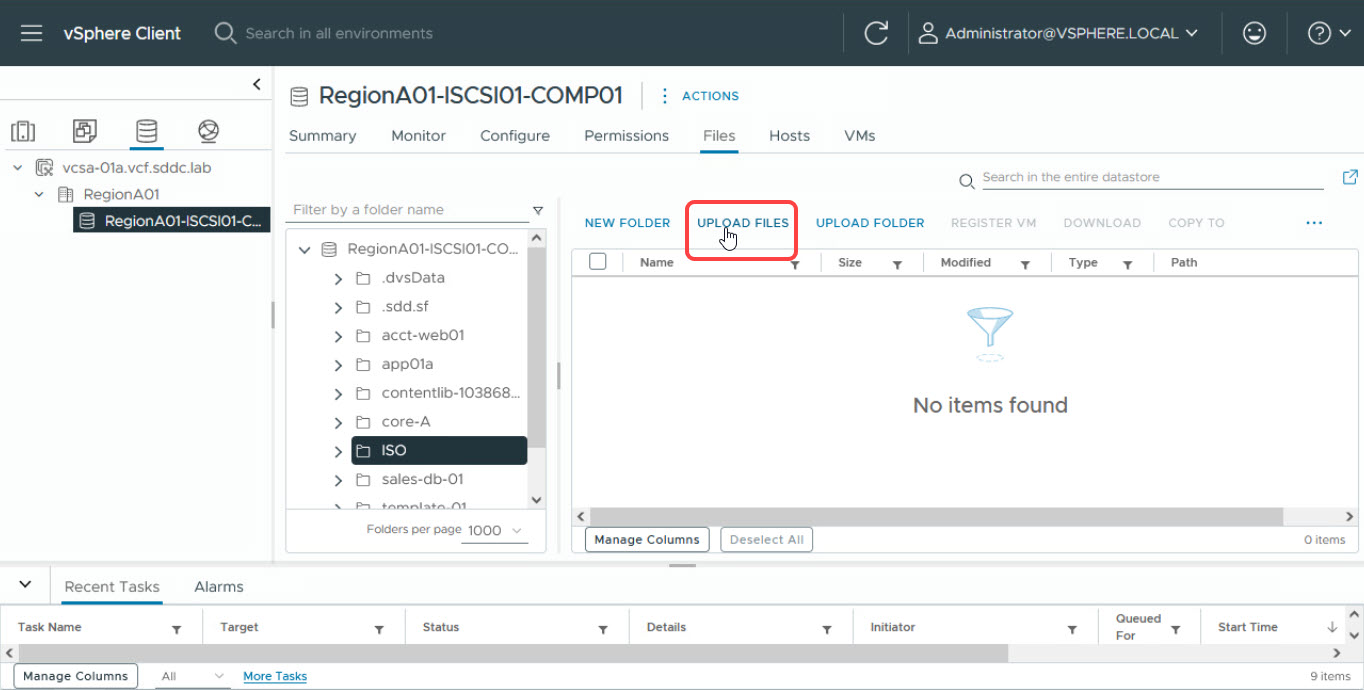This screenshot has height=690, width=1364.
Task: Expand the acct-web01 folder
Action: click(x=339, y=336)
